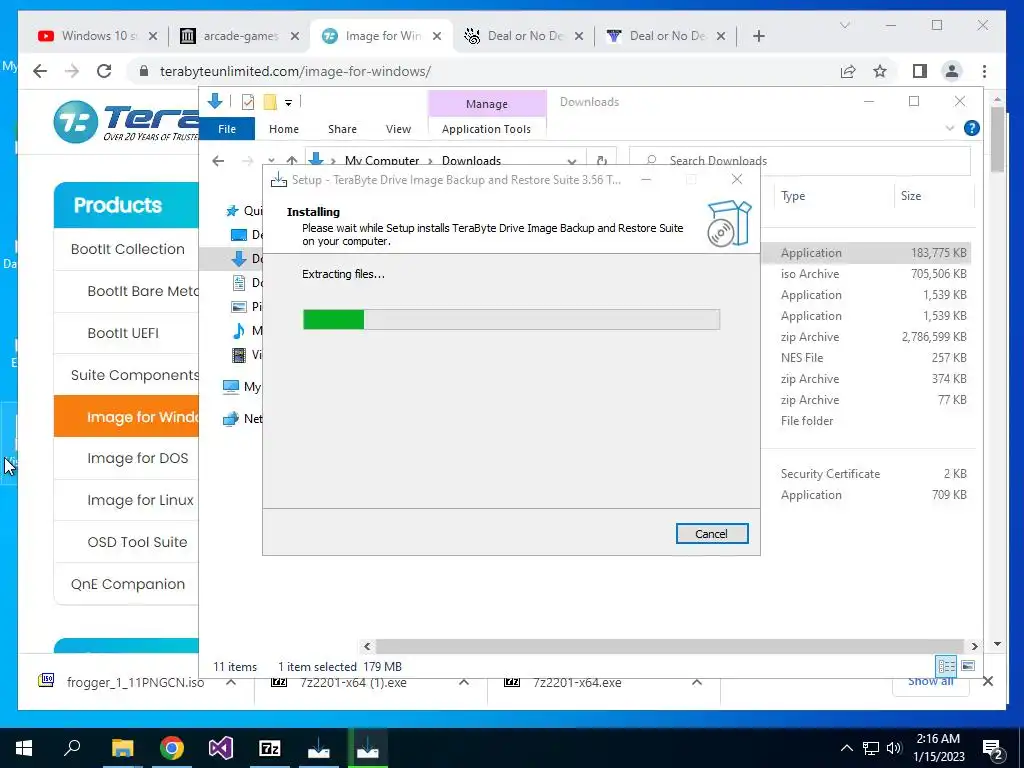The width and height of the screenshot is (1024, 768).
Task: Switch to Home ribbon tab
Action: 283,129
